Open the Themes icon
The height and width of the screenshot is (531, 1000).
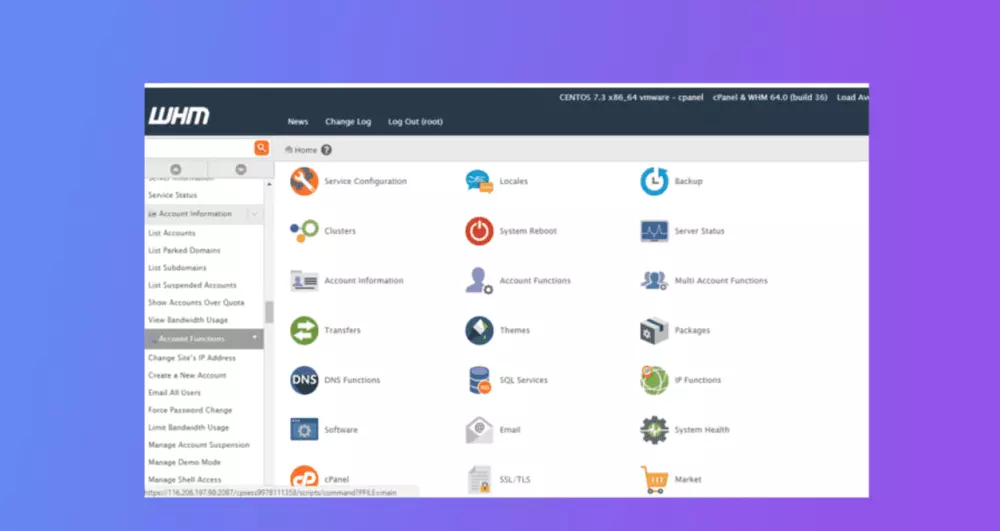coord(479,330)
